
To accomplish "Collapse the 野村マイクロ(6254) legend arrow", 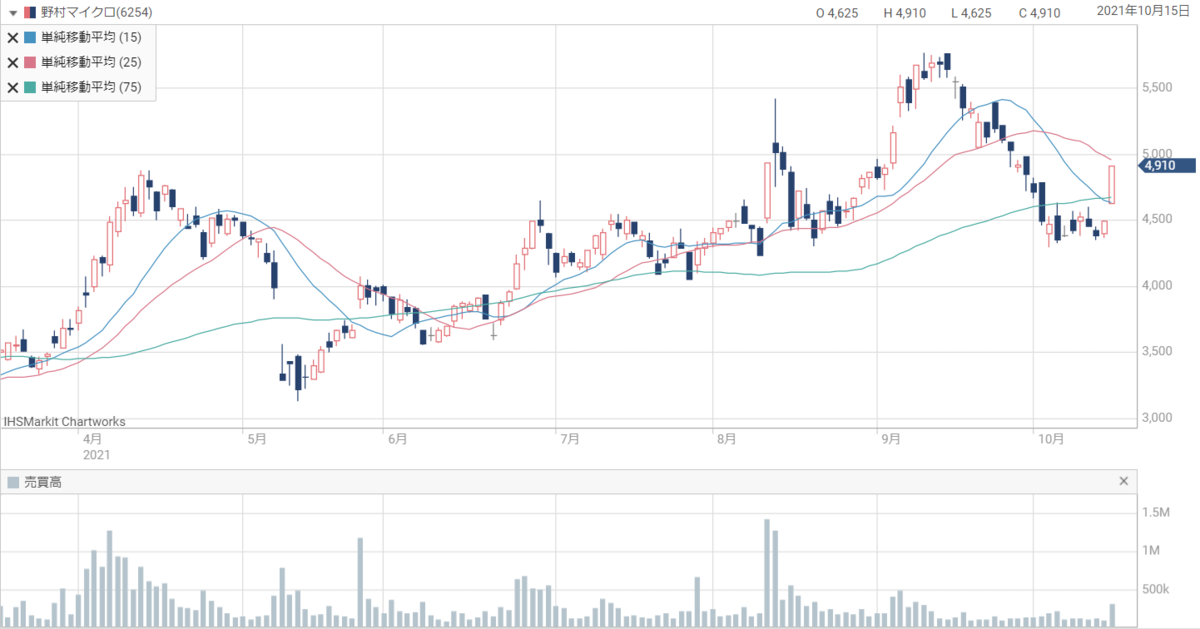I will [12, 12].
